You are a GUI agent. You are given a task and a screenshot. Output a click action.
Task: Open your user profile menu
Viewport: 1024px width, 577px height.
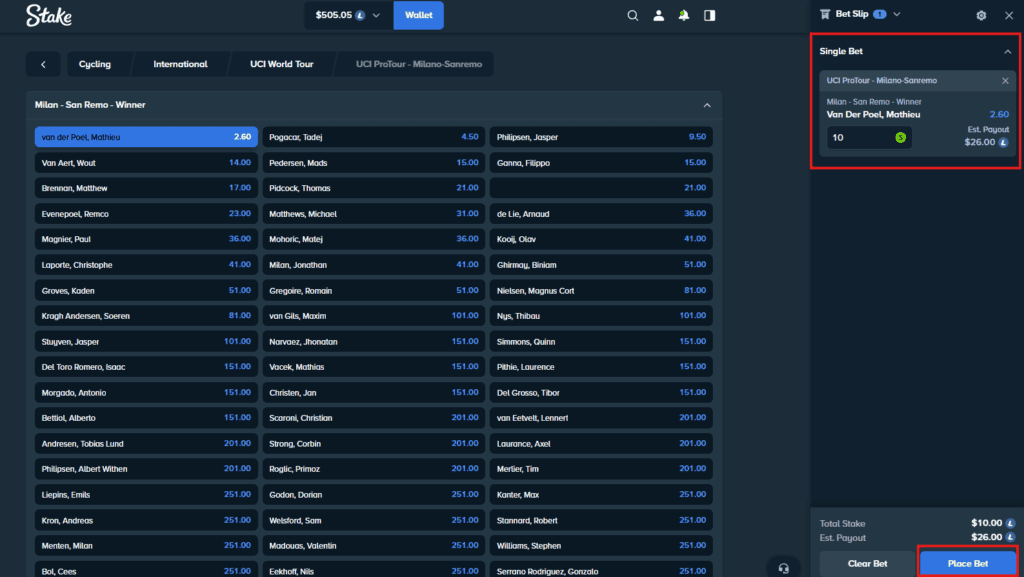click(x=658, y=16)
